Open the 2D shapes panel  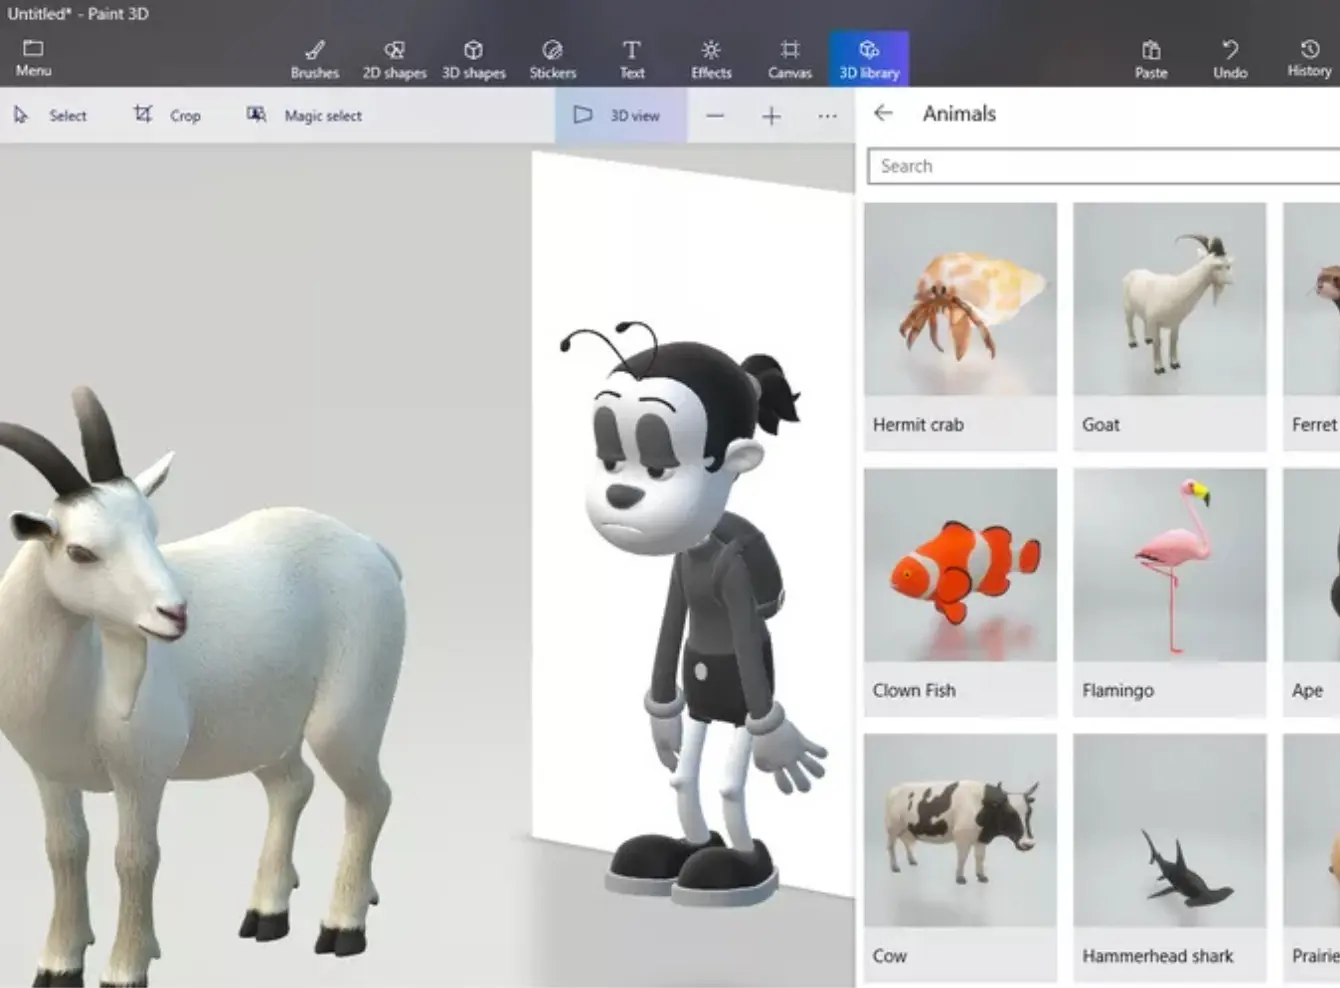click(394, 59)
